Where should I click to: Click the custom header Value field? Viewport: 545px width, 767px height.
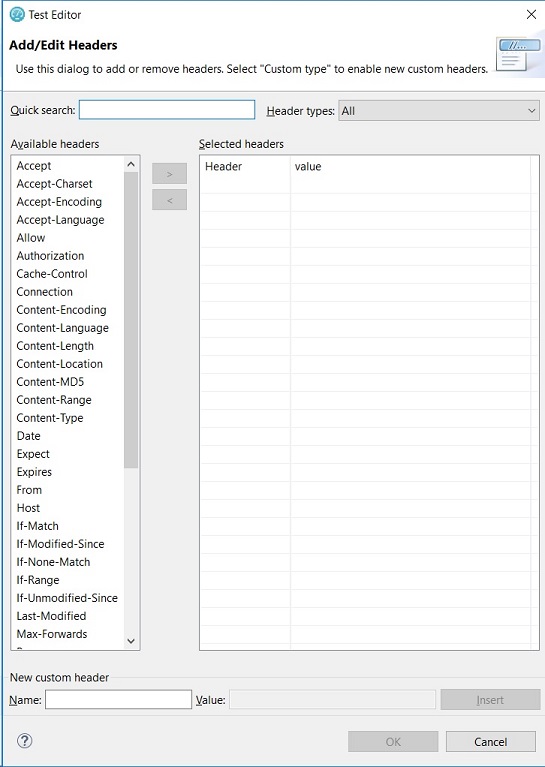coord(333,699)
